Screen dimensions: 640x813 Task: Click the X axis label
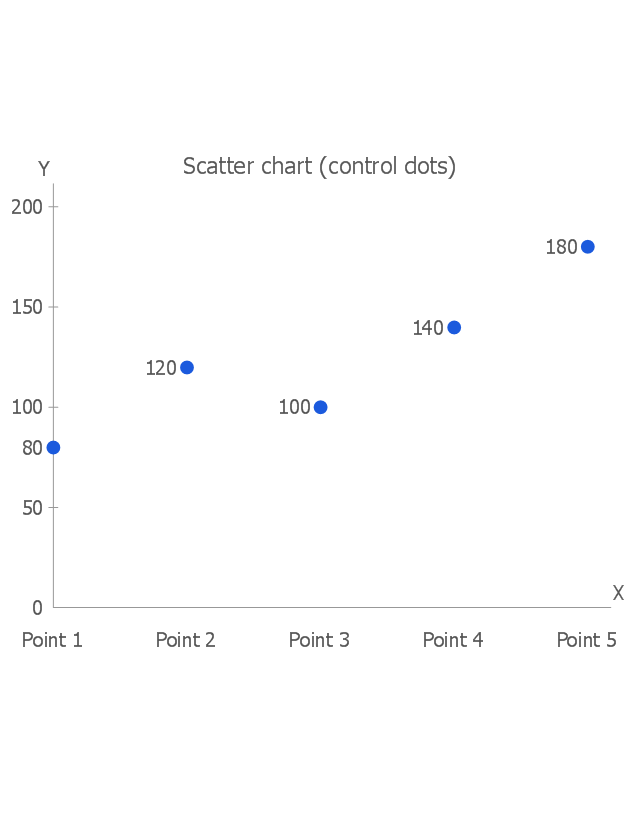(x=618, y=593)
